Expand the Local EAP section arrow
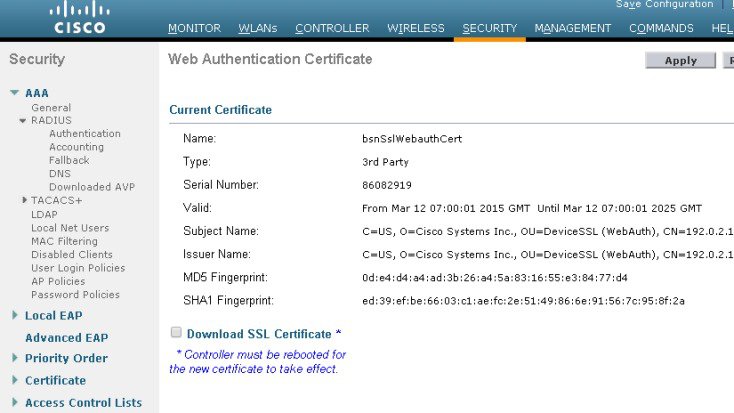Viewport: 734px width, 413px height. click(x=15, y=315)
